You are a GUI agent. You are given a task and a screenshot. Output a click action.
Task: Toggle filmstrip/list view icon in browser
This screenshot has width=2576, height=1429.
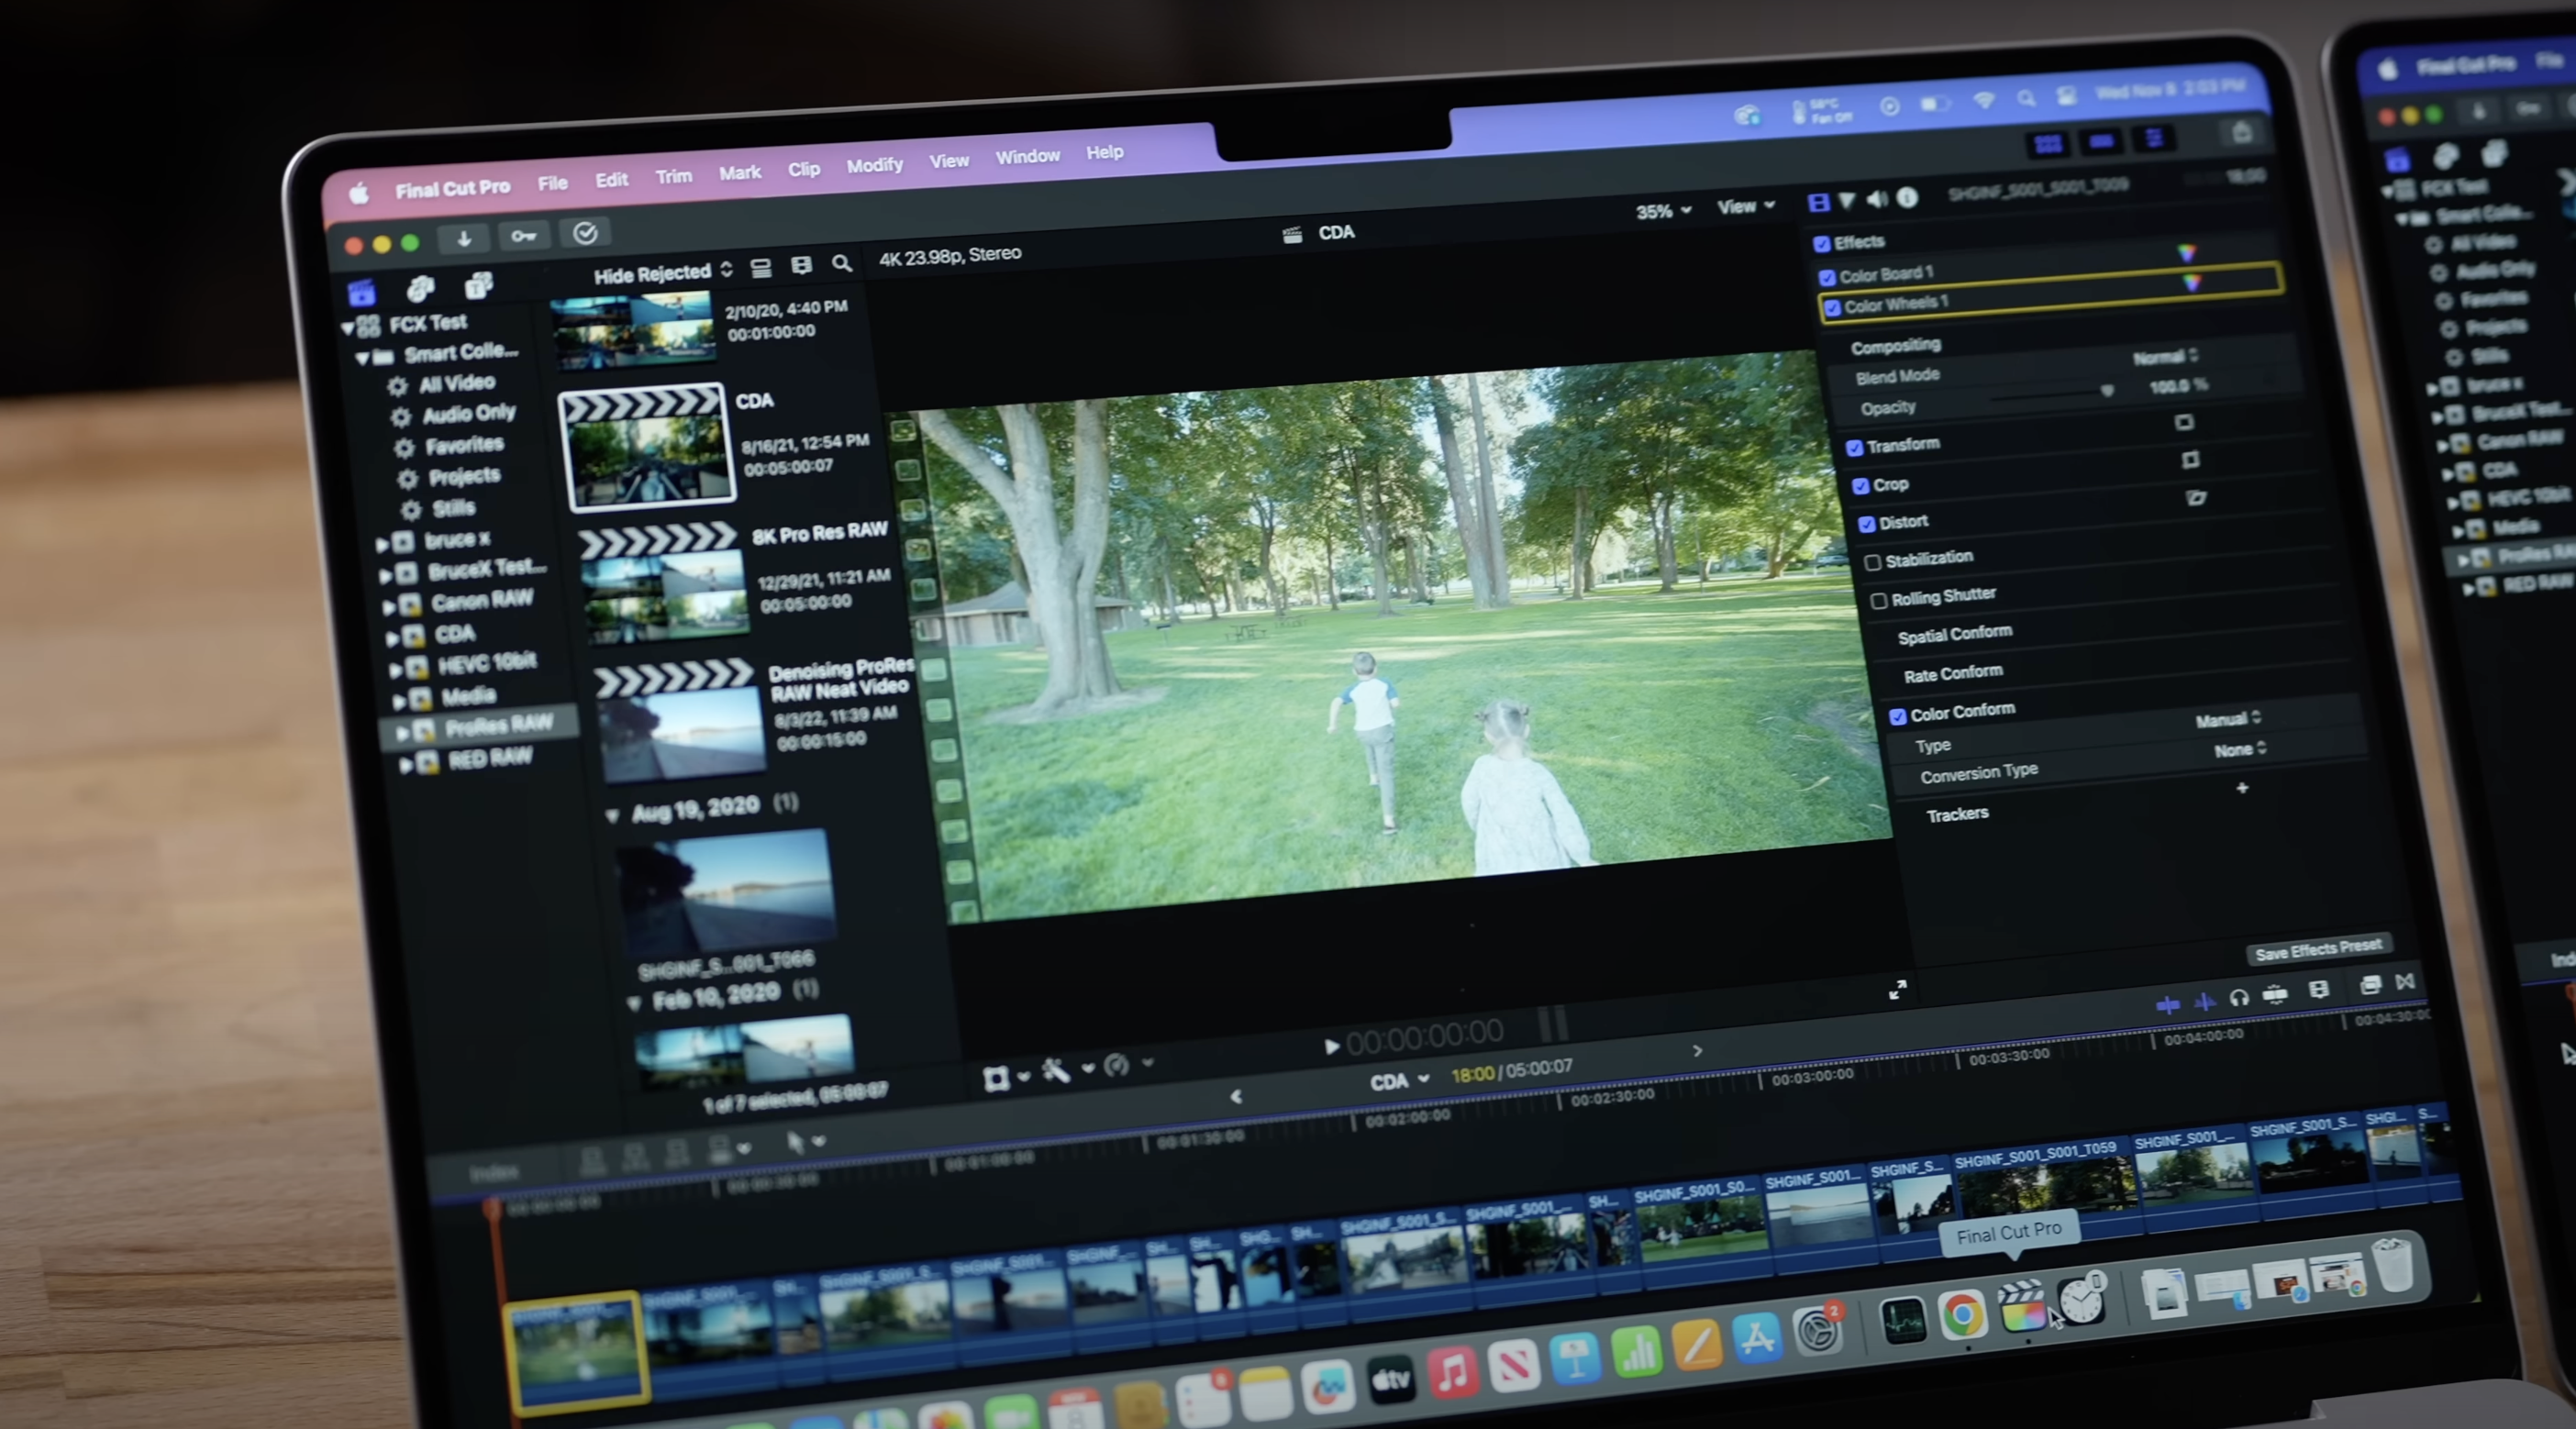[x=761, y=267]
